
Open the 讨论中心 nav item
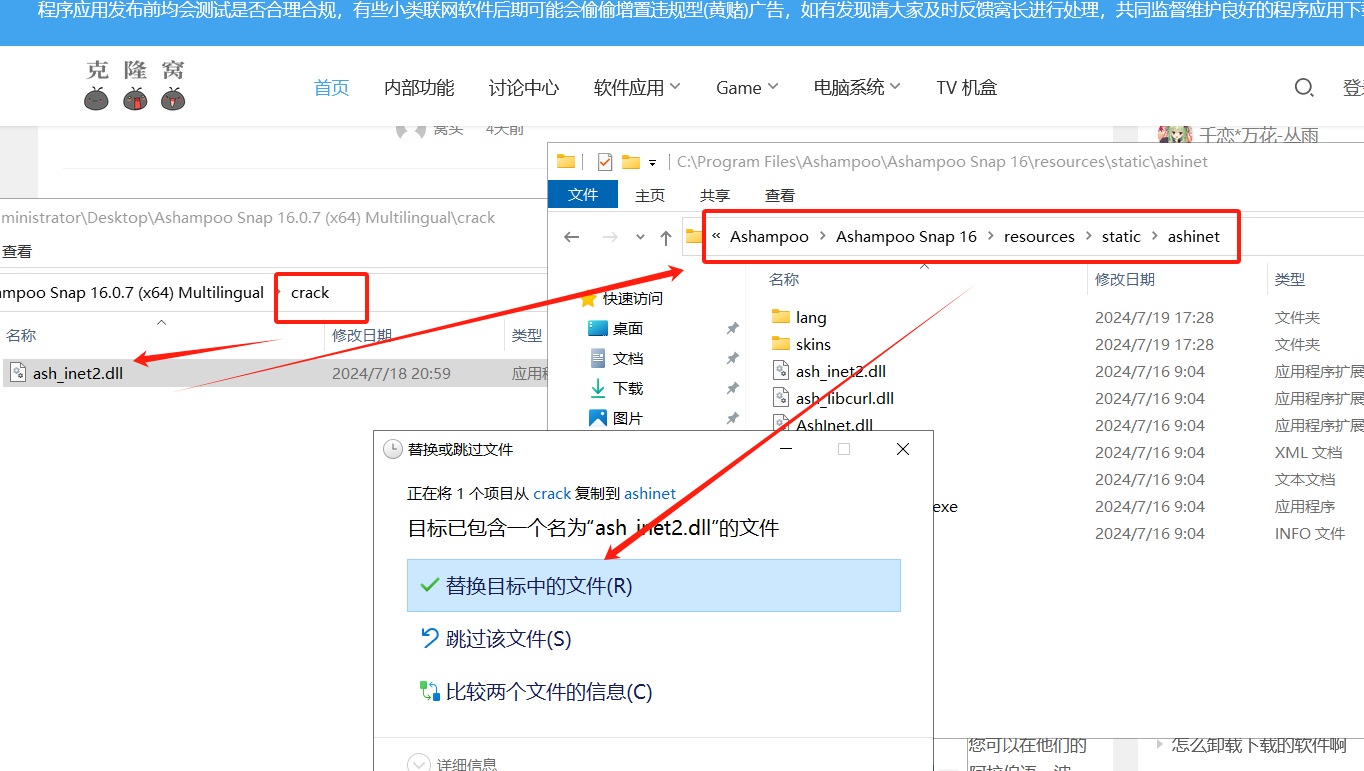(524, 88)
